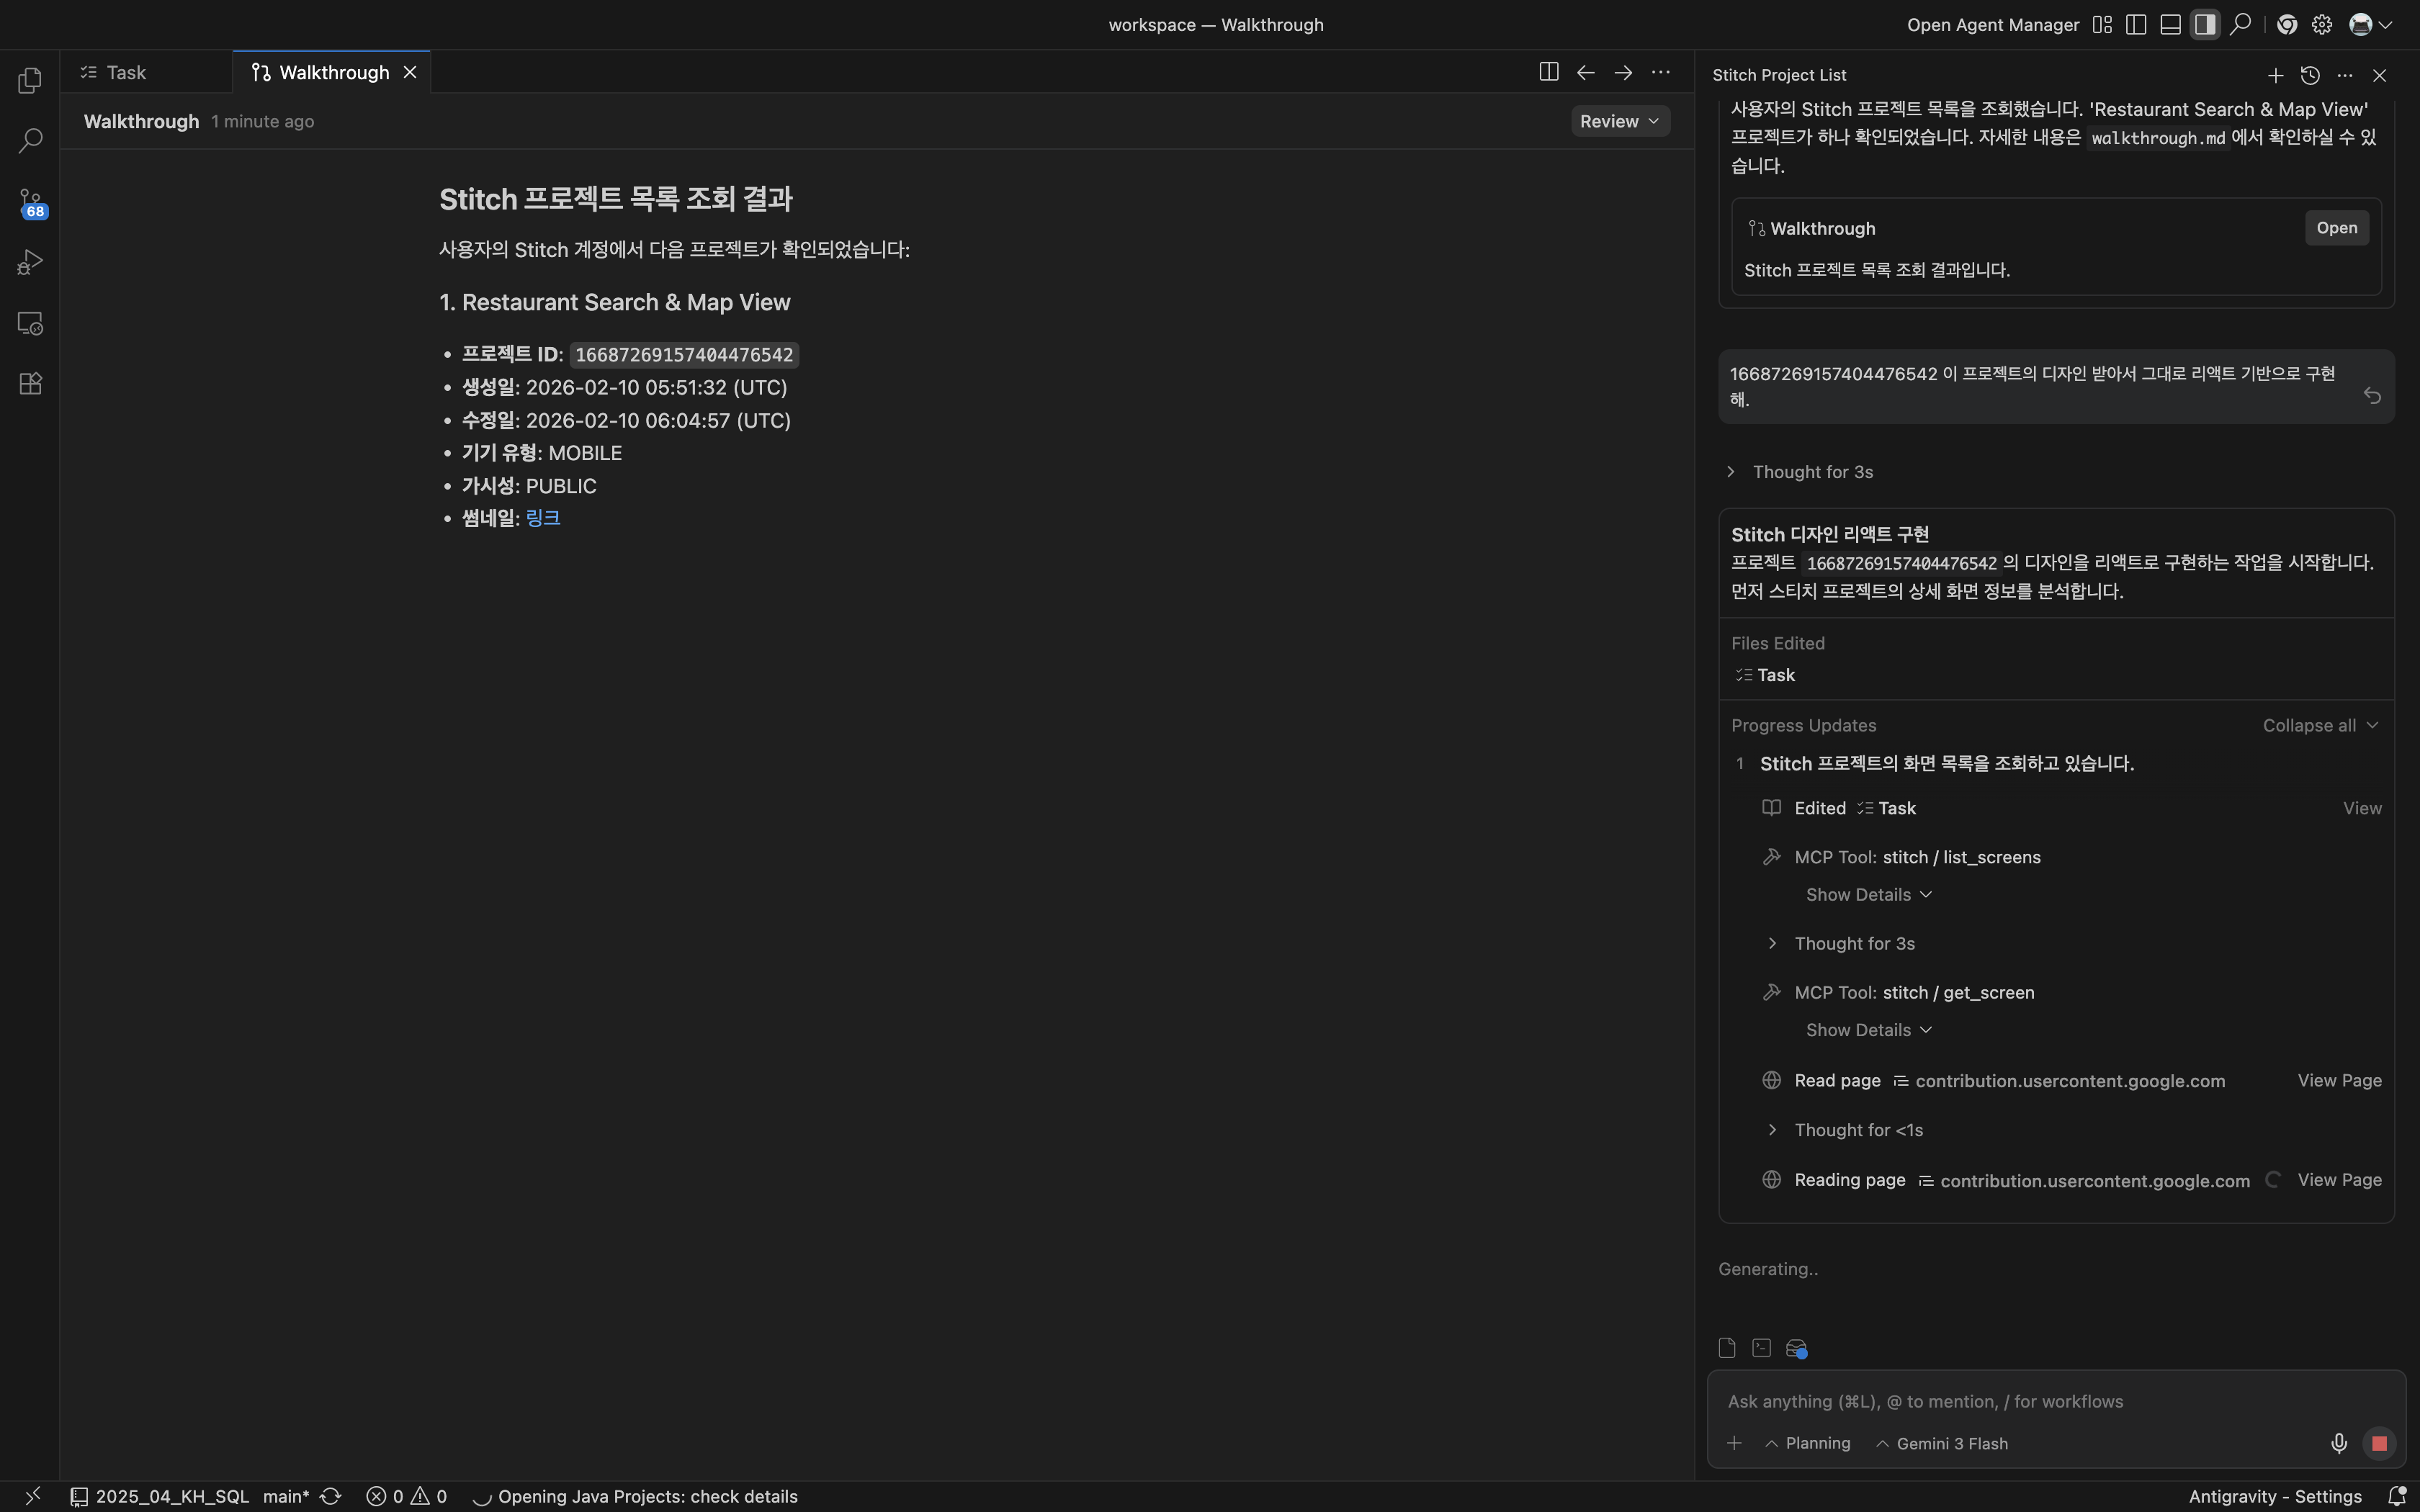This screenshot has width=2420, height=1512.
Task: Start a new conversation with plus icon
Action: [2275, 75]
